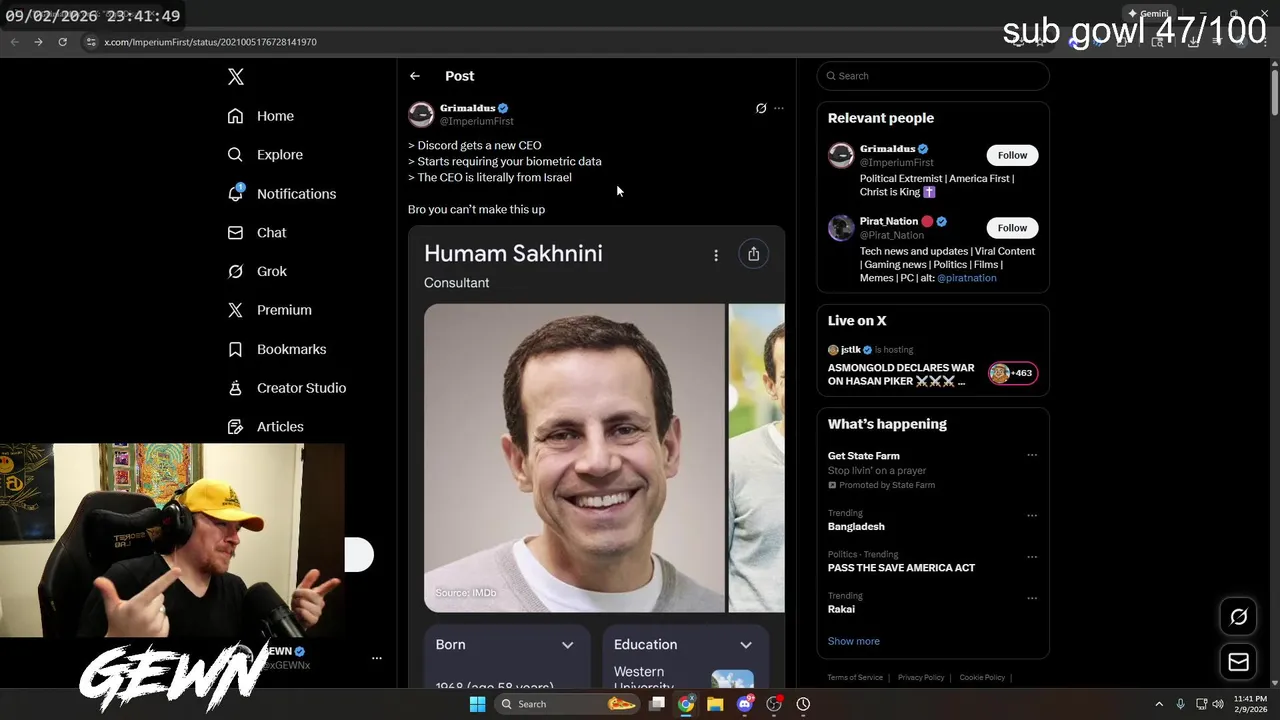Click the browser reload button
Viewport: 1280px width, 720px height.
[62, 42]
